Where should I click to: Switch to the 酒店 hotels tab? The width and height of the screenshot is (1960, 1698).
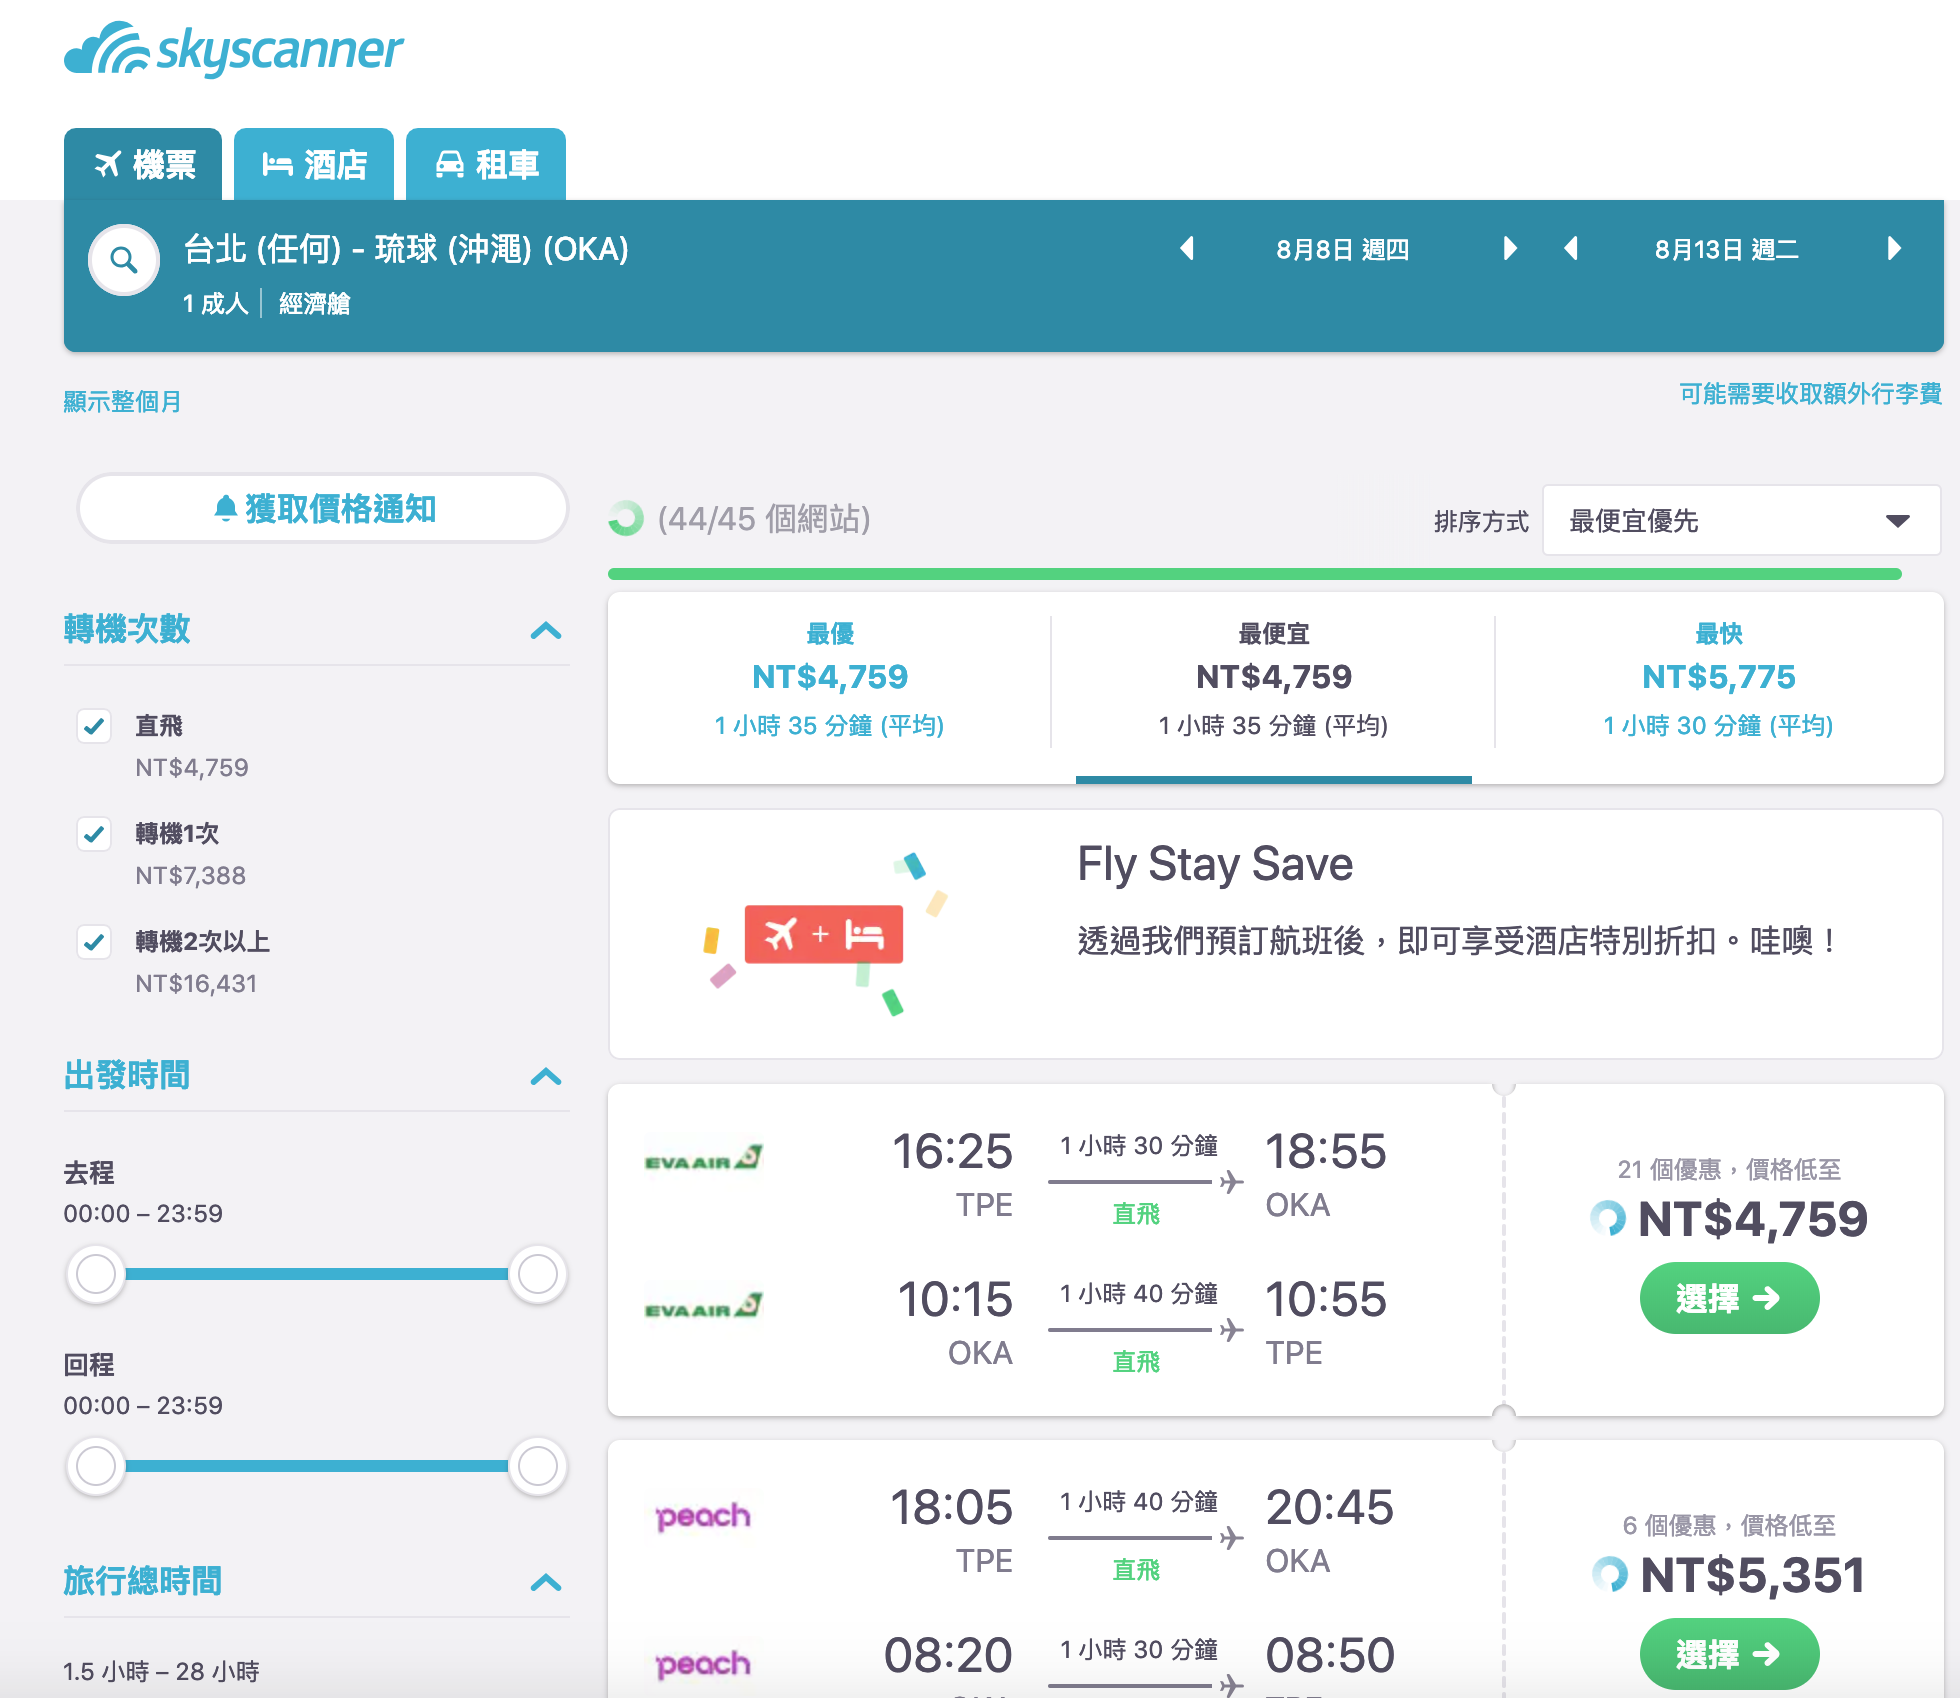(x=314, y=164)
